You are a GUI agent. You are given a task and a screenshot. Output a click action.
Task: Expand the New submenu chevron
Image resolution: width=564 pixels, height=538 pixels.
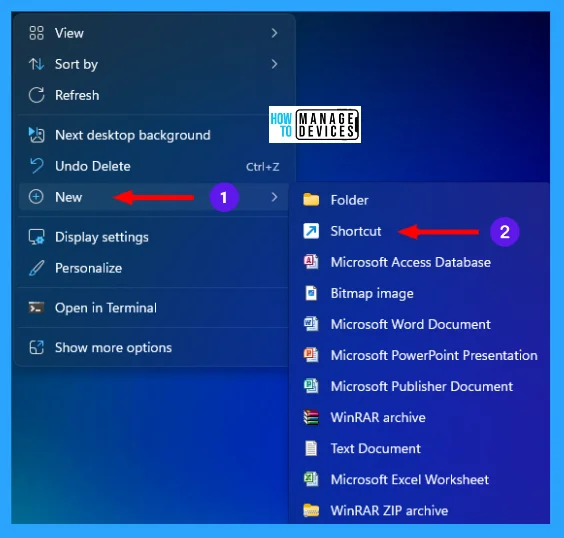pyautogui.click(x=274, y=197)
